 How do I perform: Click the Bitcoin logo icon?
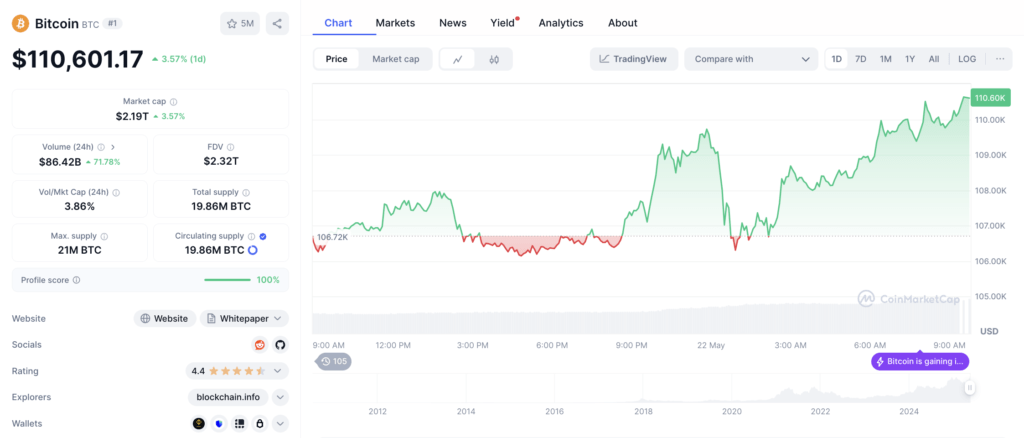pos(21,23)
